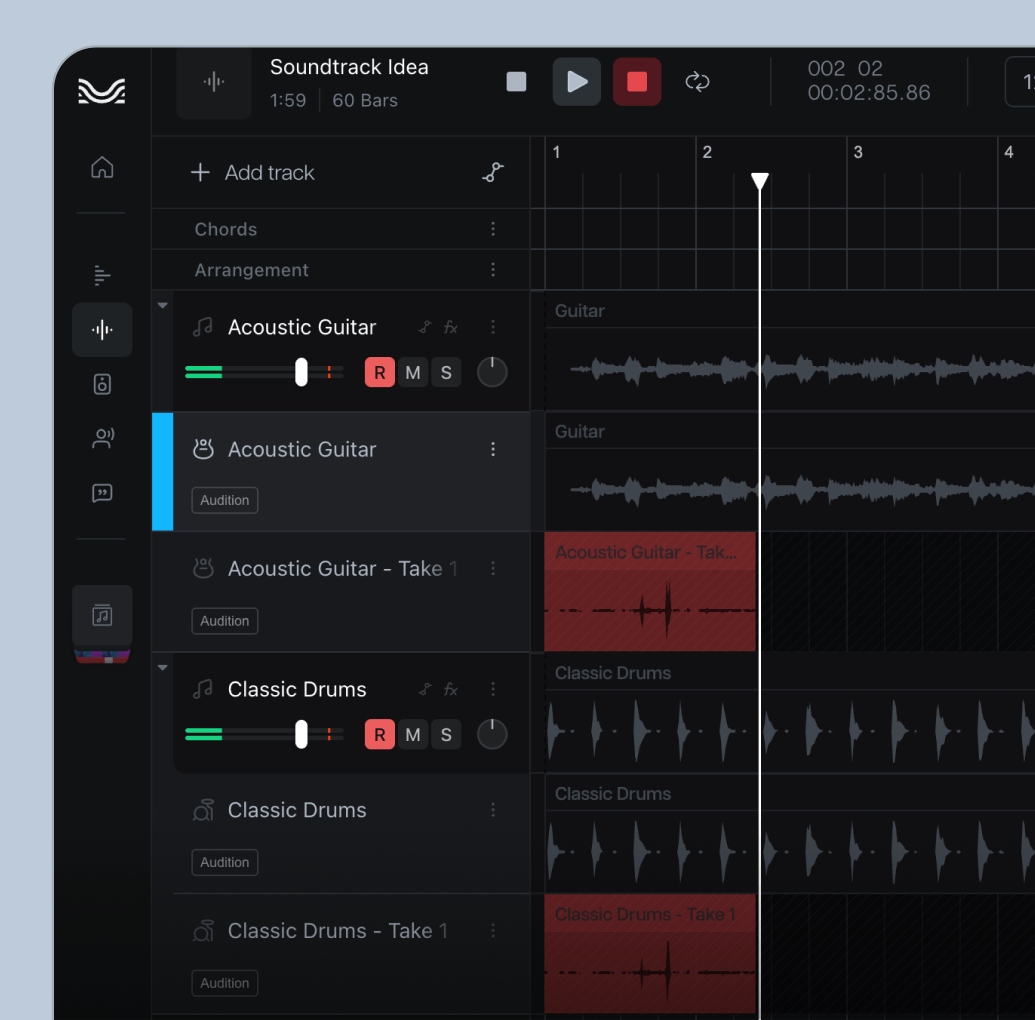Select the Classic Drums group track name
This screenshot has height=1020, width=1035.
(297, 689)
